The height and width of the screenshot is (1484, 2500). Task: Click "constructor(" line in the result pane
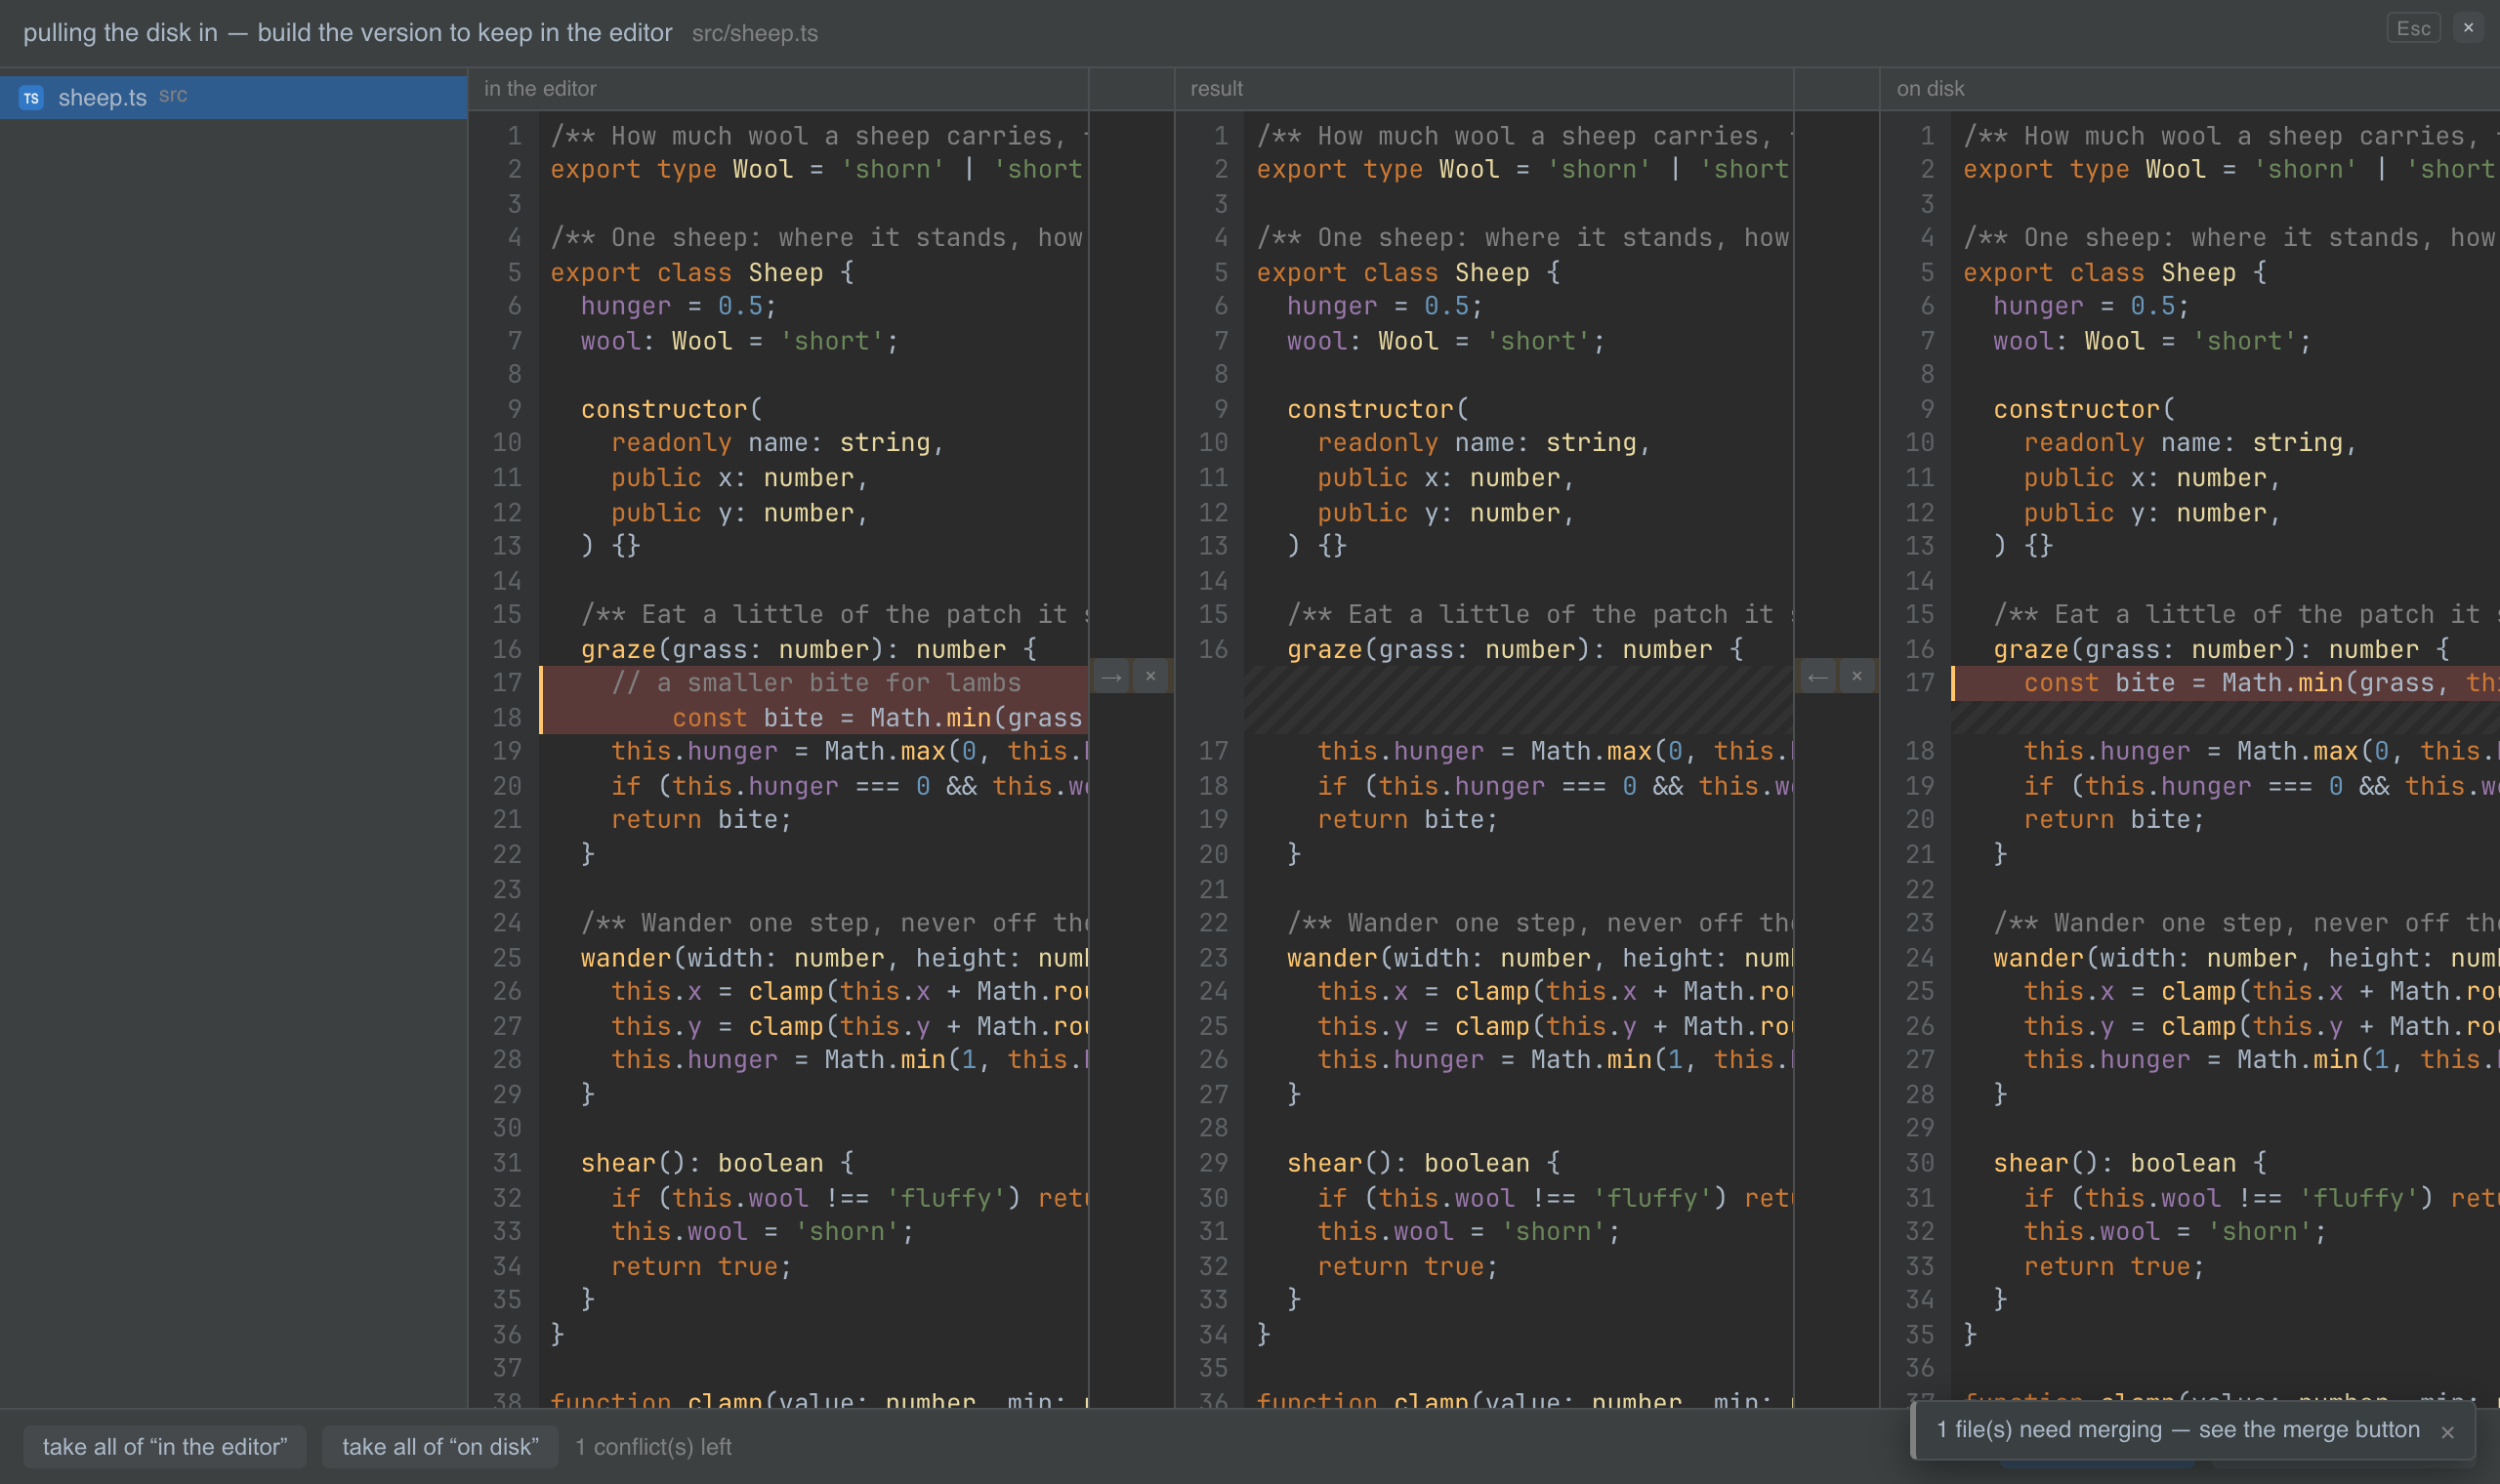(1378, 409)
